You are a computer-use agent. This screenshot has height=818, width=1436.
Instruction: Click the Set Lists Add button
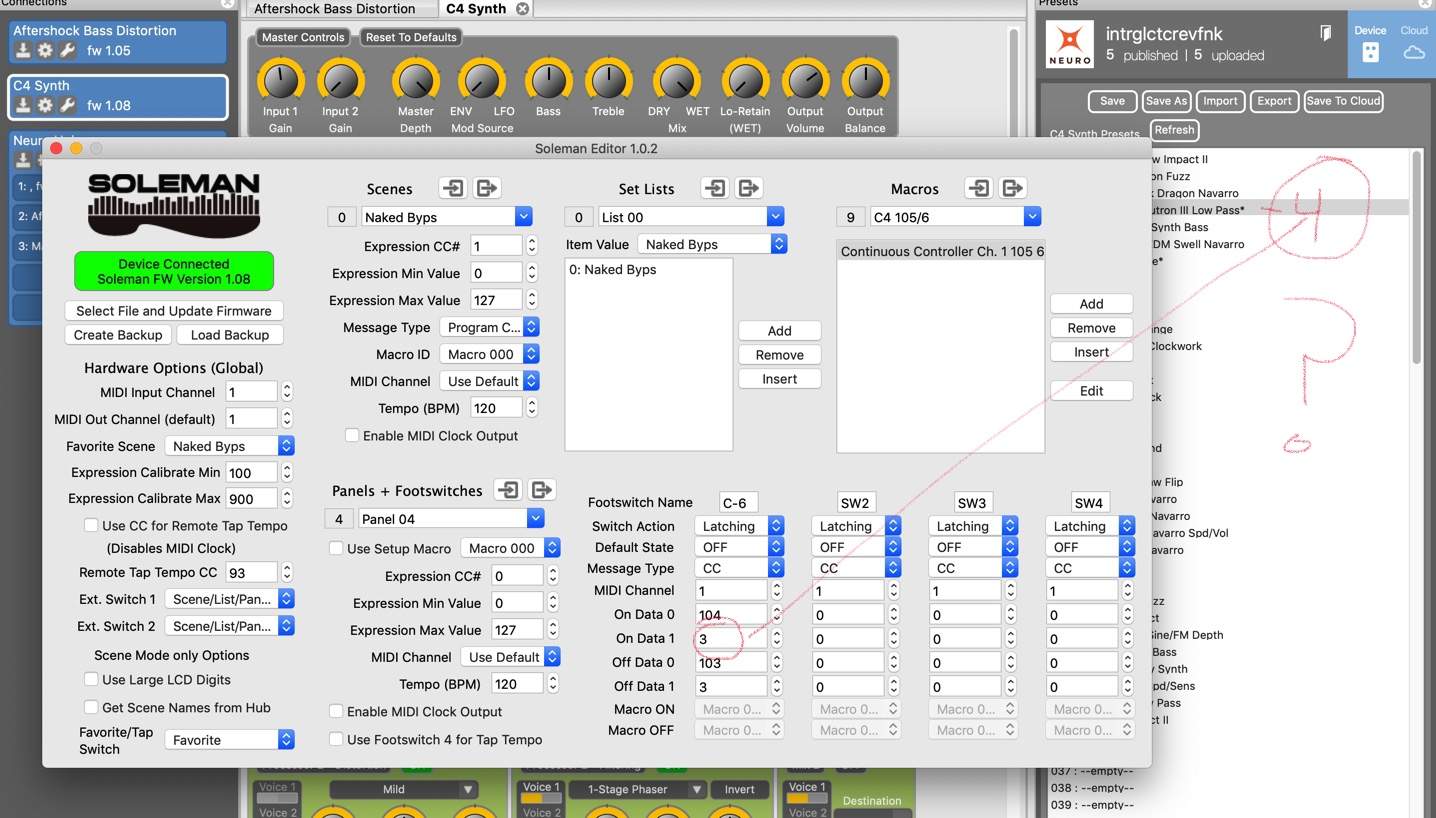(x=779, y=331)
